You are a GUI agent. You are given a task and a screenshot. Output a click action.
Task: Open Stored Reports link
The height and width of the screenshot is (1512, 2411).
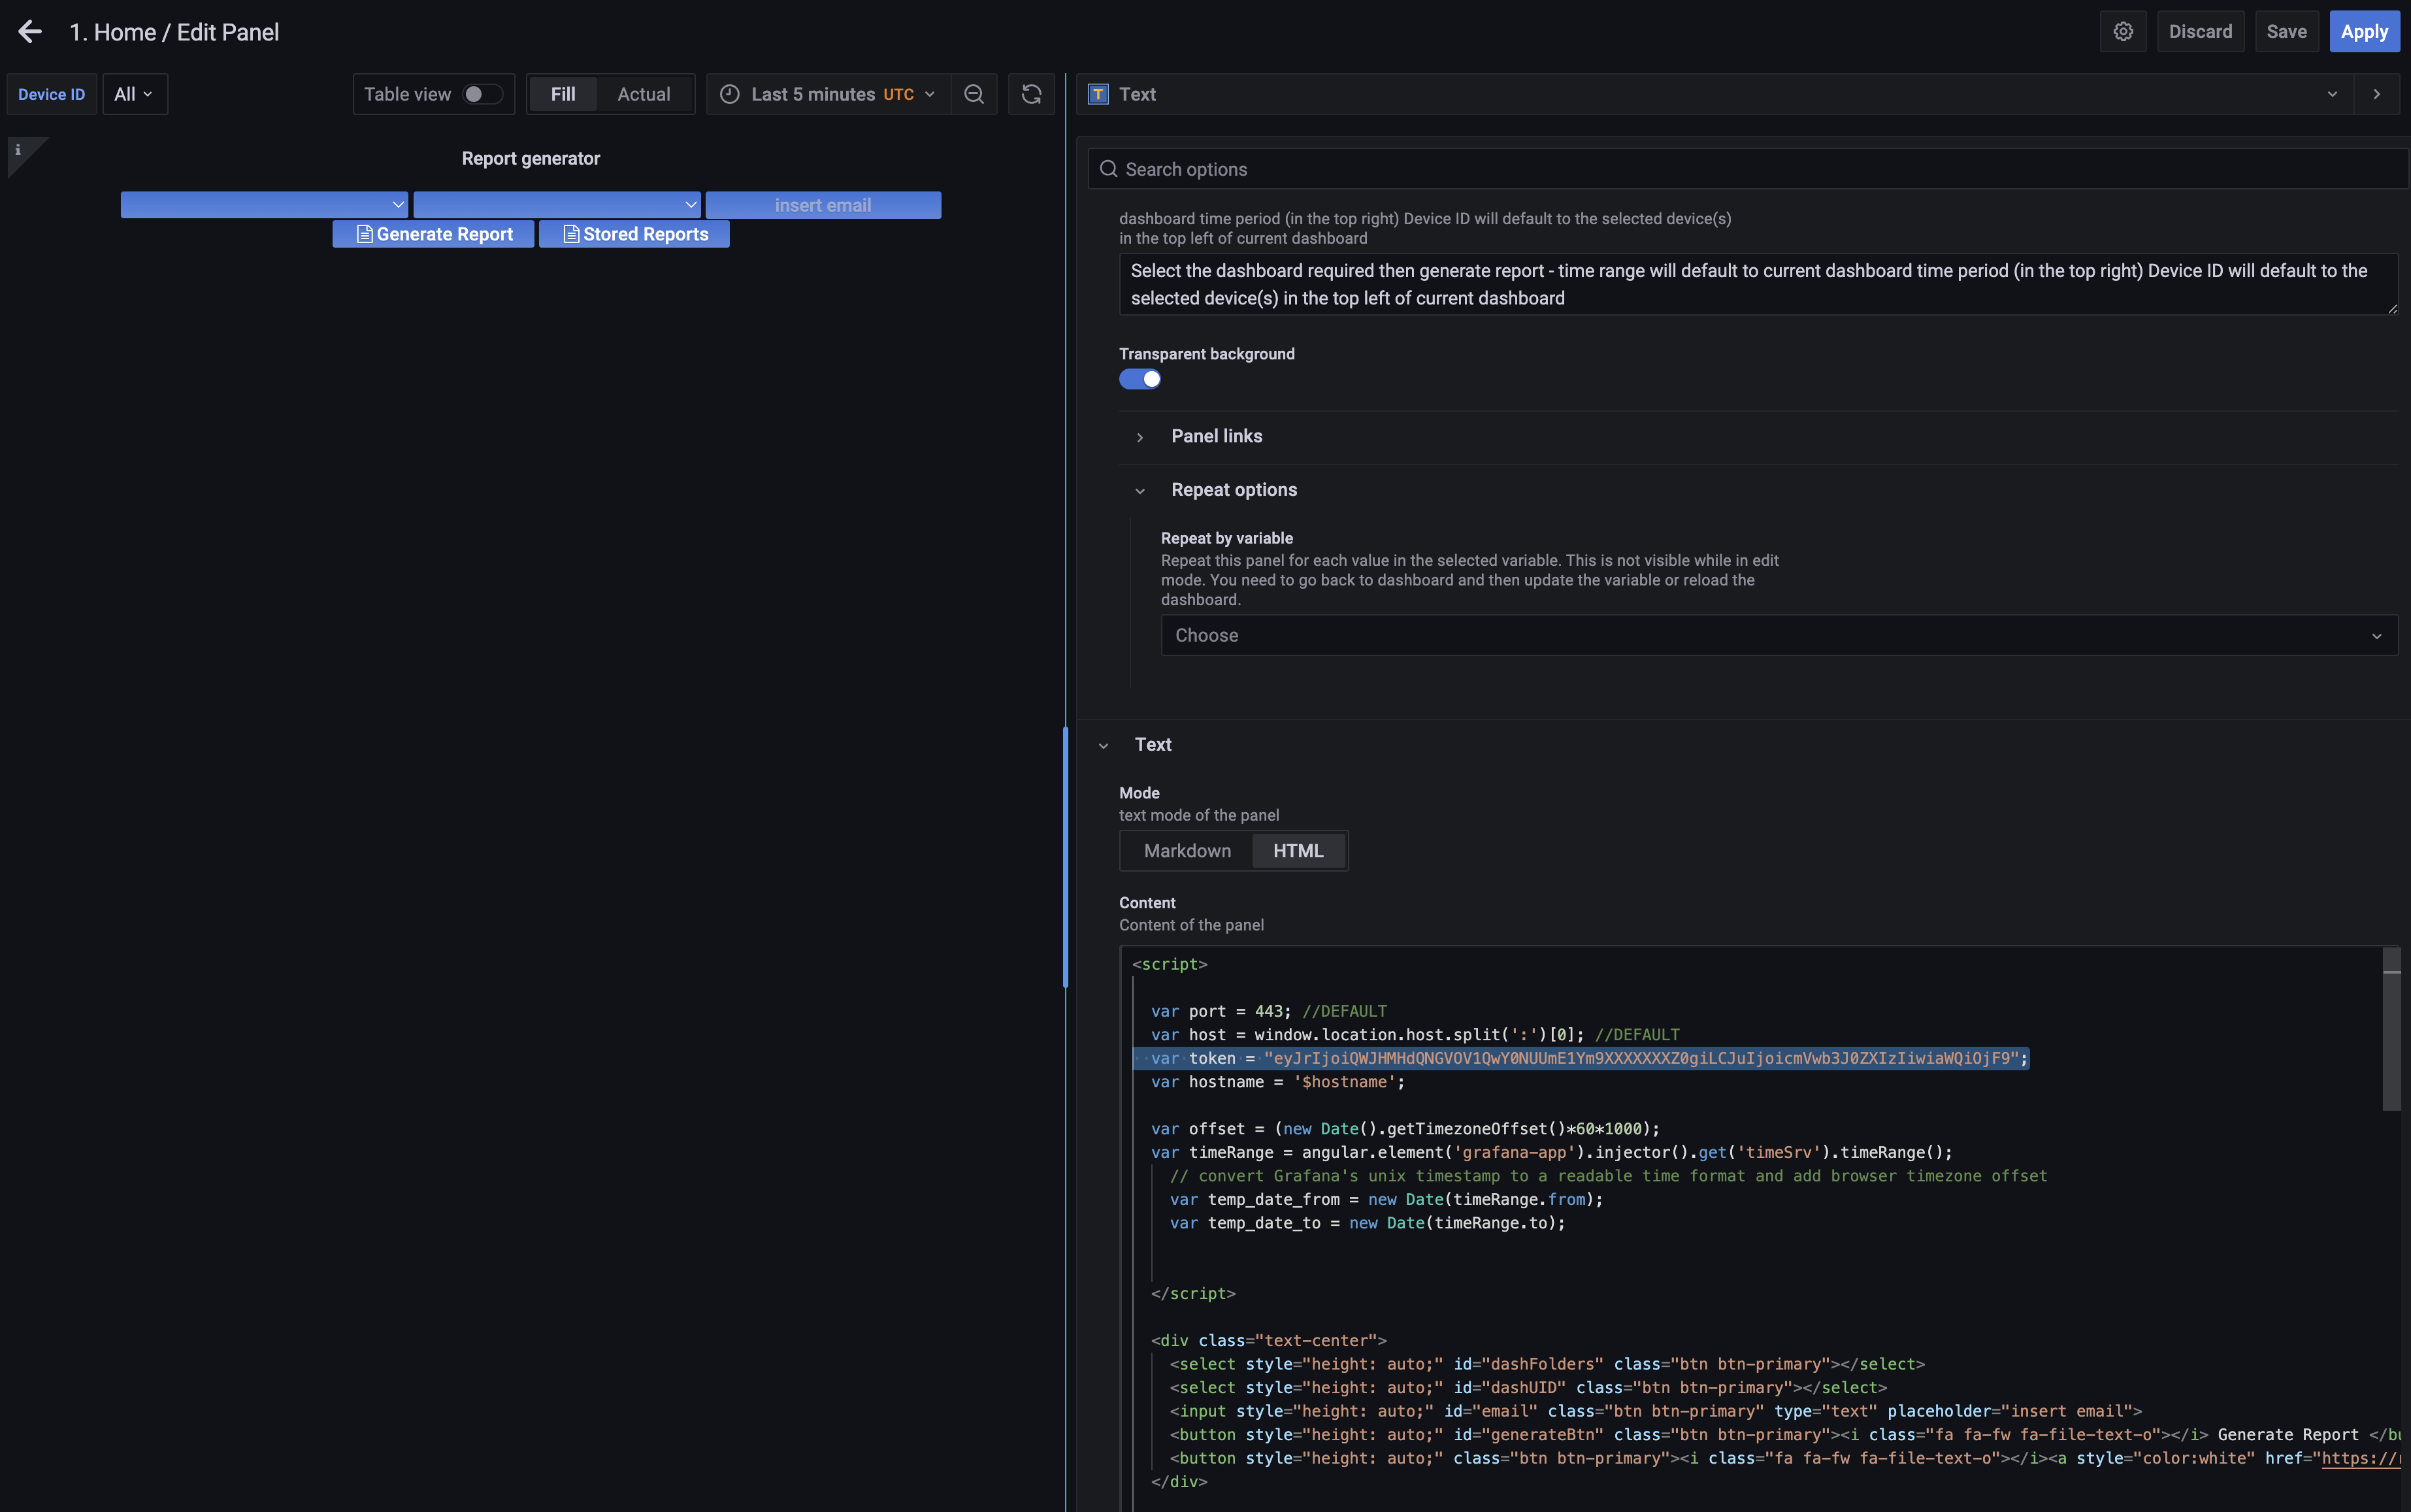(x=634, y=234)
